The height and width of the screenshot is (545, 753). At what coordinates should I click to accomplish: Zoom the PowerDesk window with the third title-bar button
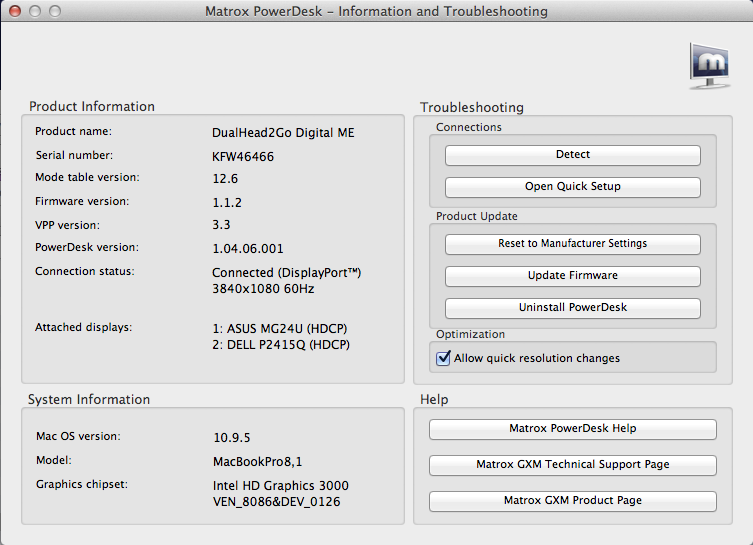(x=55, y=11)
